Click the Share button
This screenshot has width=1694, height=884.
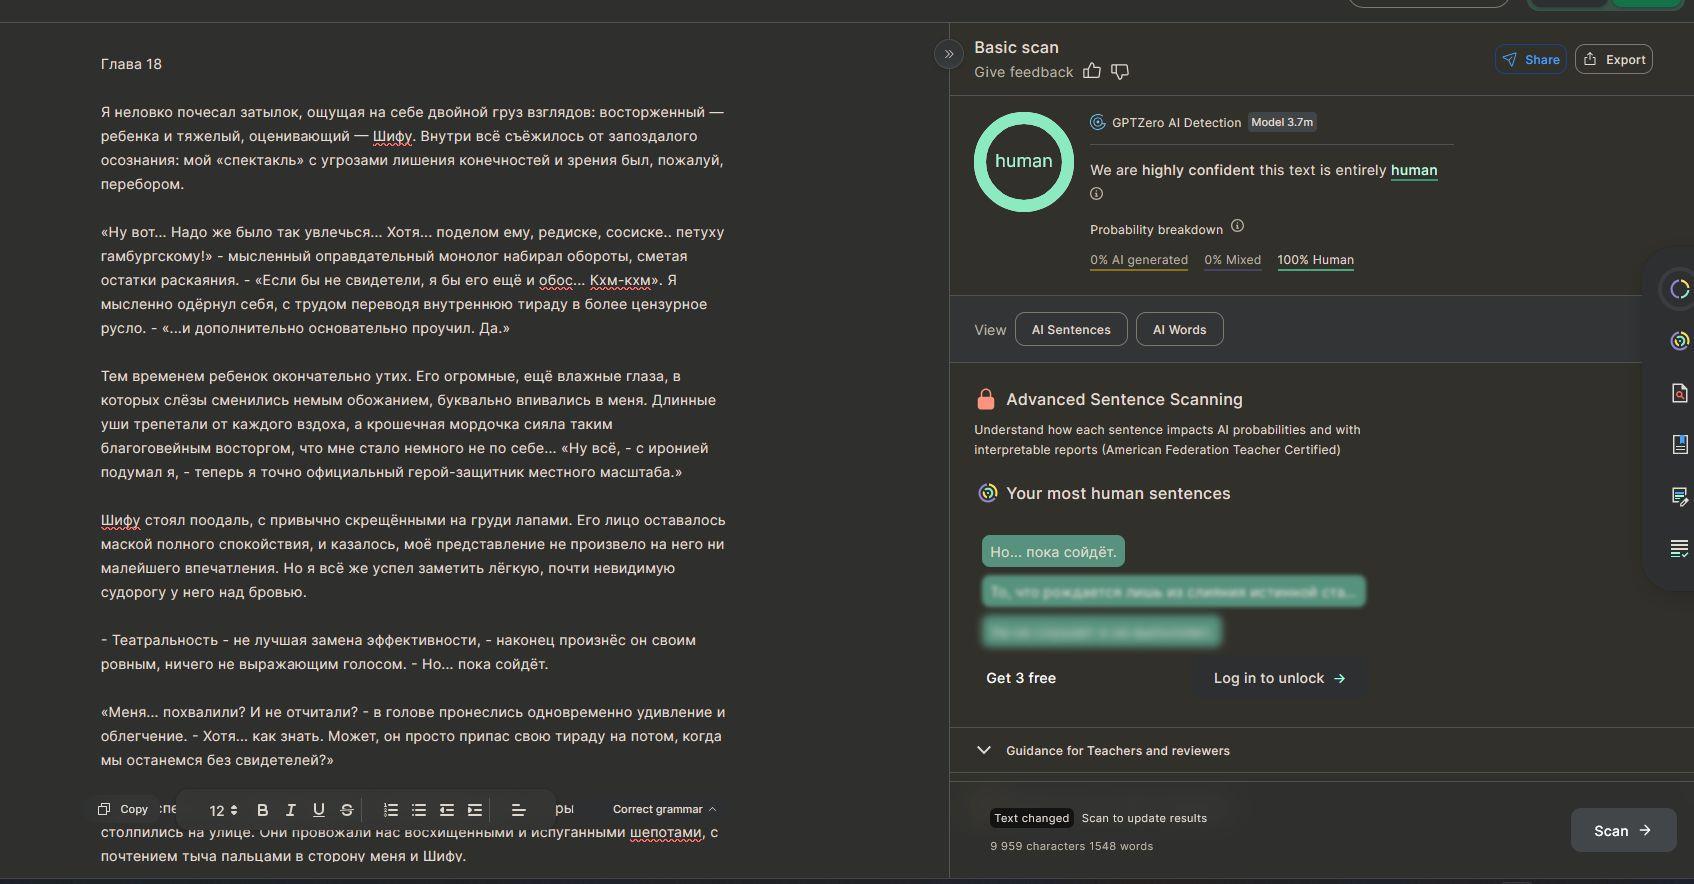(x=1530, y=60)
